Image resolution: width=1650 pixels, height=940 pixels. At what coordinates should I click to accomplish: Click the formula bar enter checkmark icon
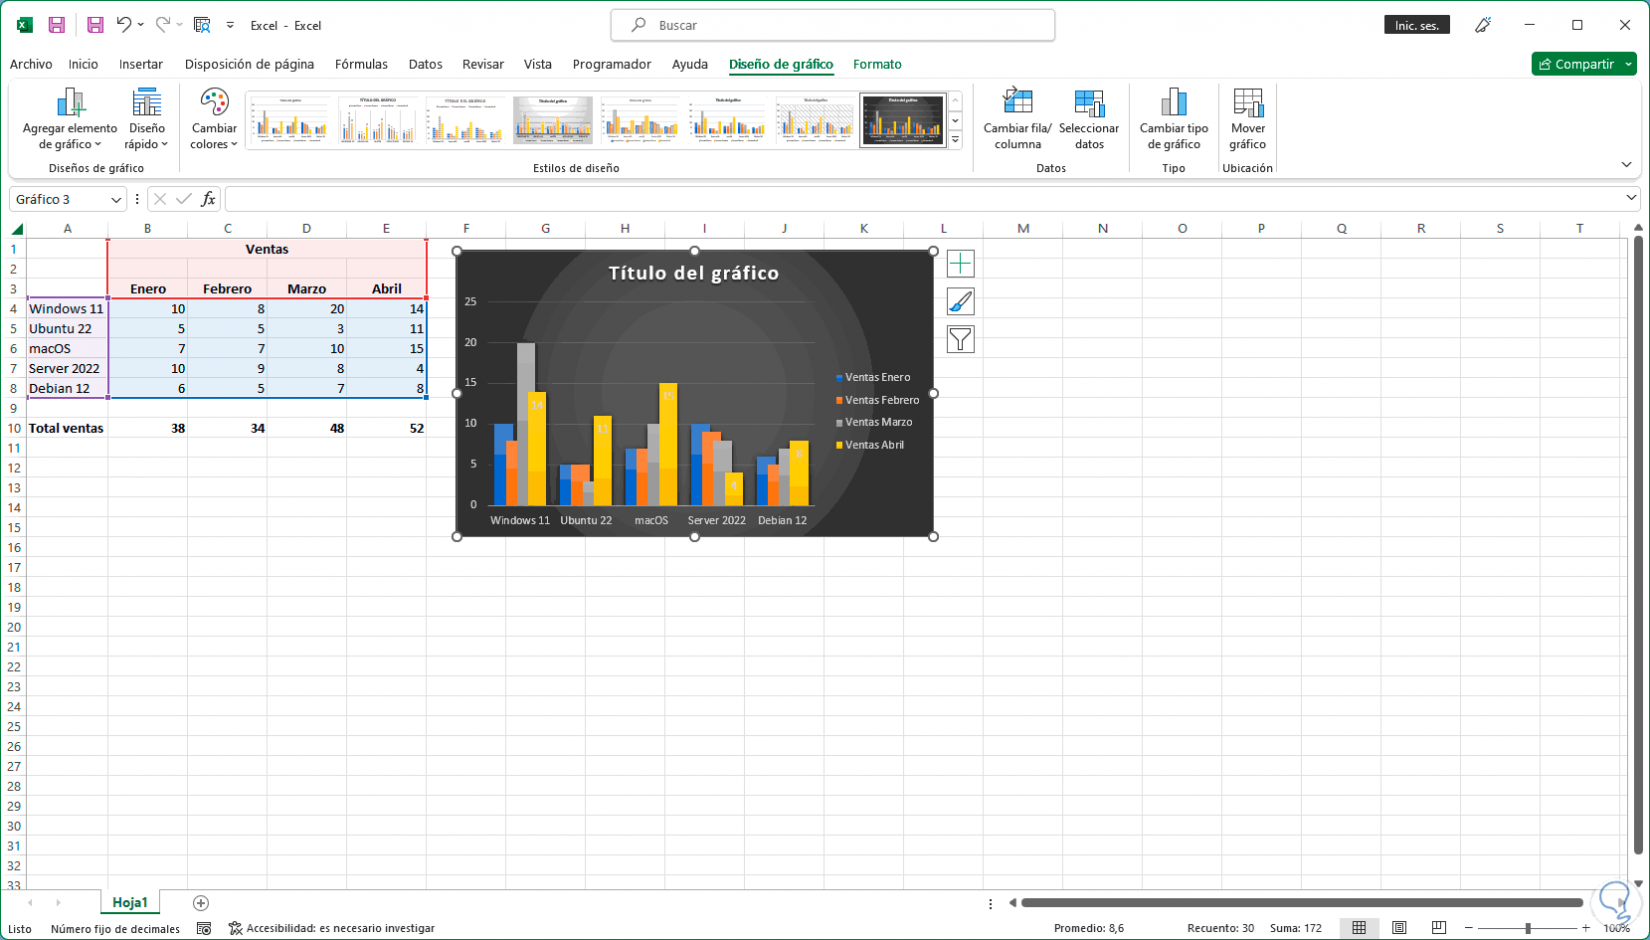pyautogui.click(x=184, y=199)
